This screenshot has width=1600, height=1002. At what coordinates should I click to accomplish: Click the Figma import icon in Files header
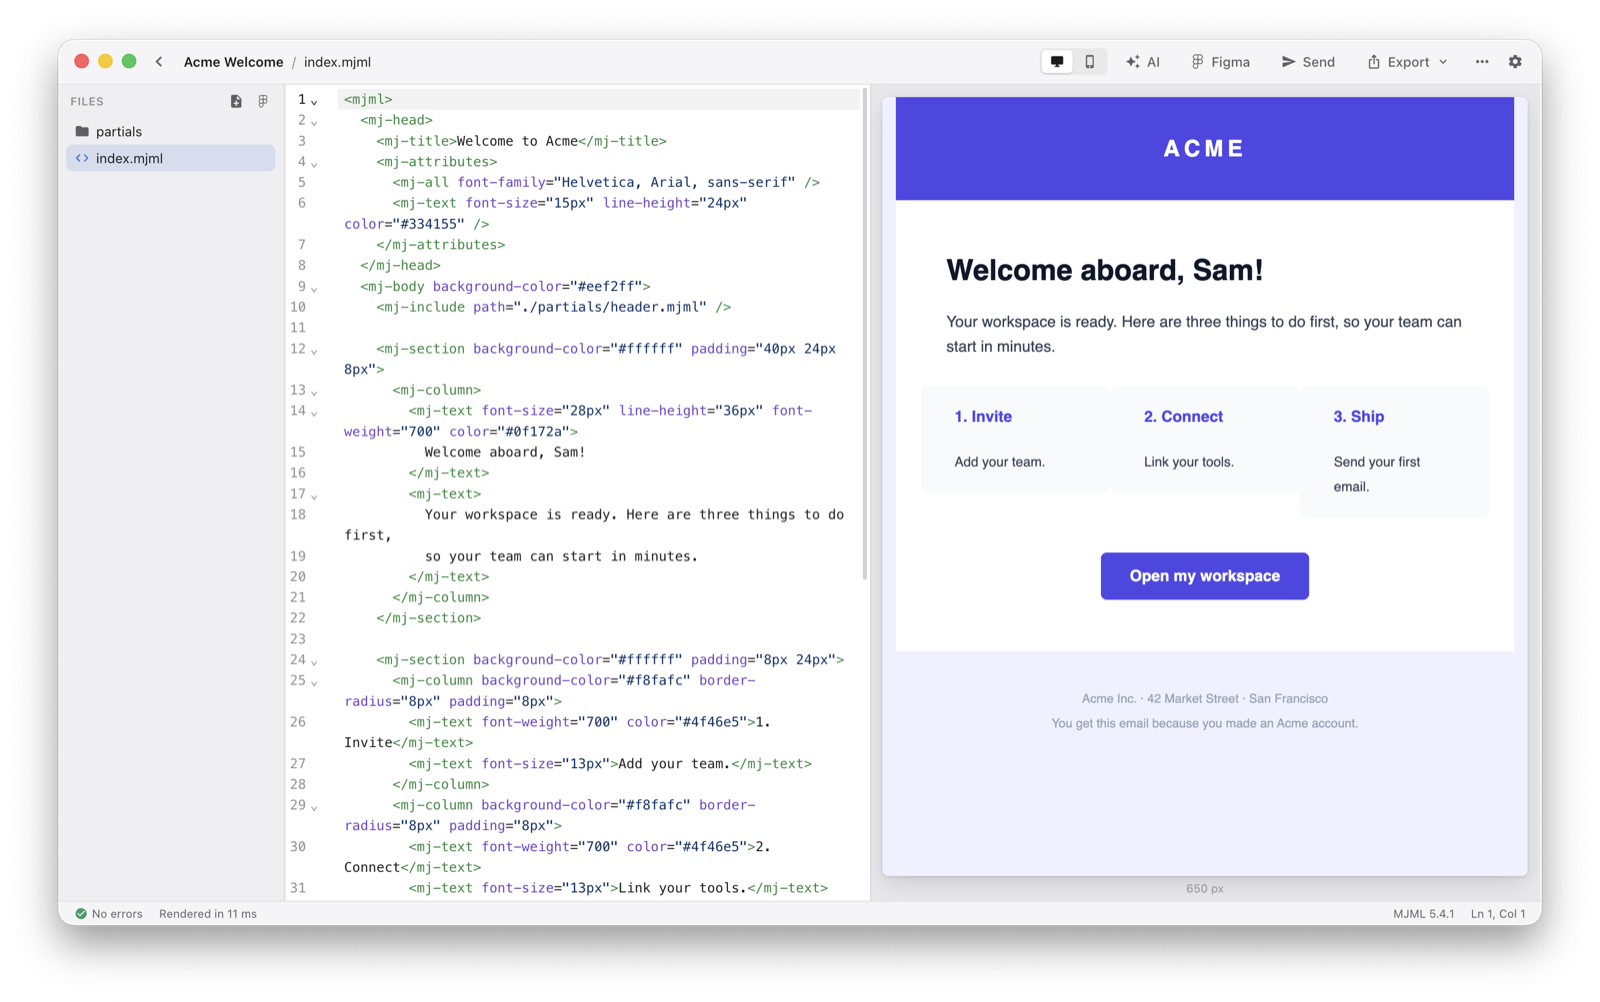pos(263,101)
